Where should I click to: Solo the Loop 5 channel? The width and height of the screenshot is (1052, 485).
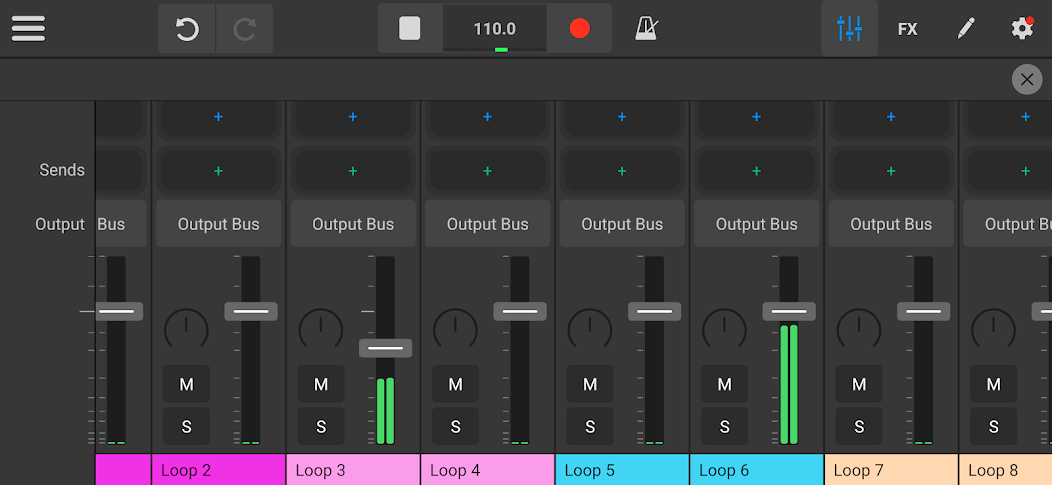(590, 427)
